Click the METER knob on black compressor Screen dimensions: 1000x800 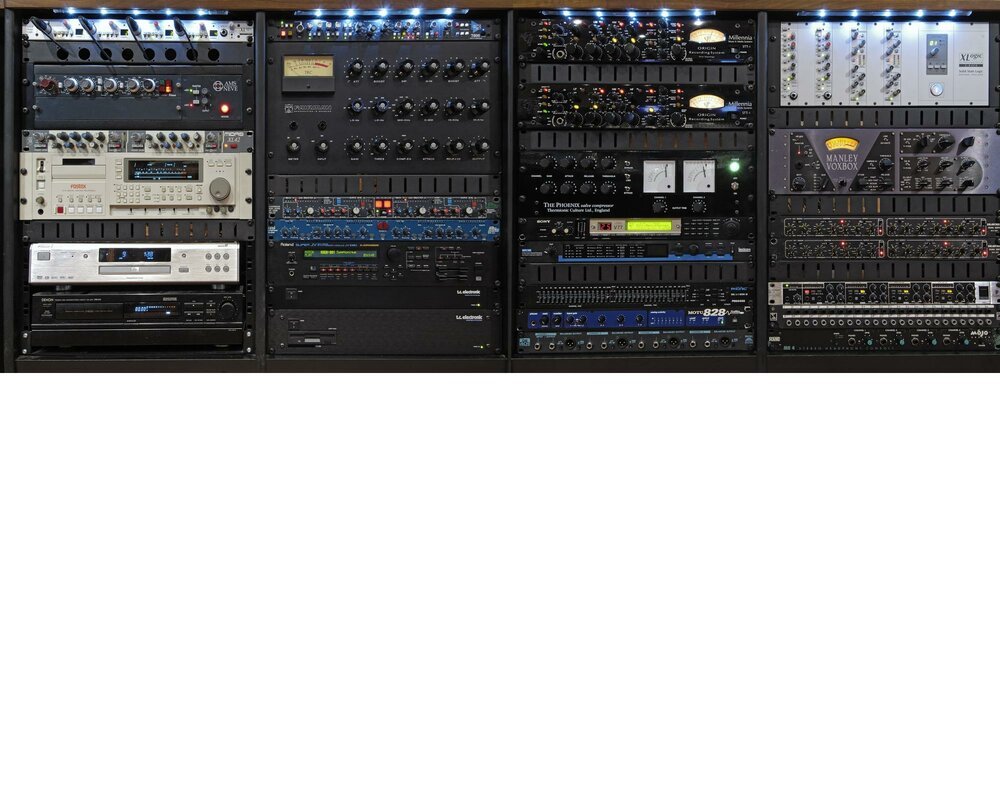(293, 147)
